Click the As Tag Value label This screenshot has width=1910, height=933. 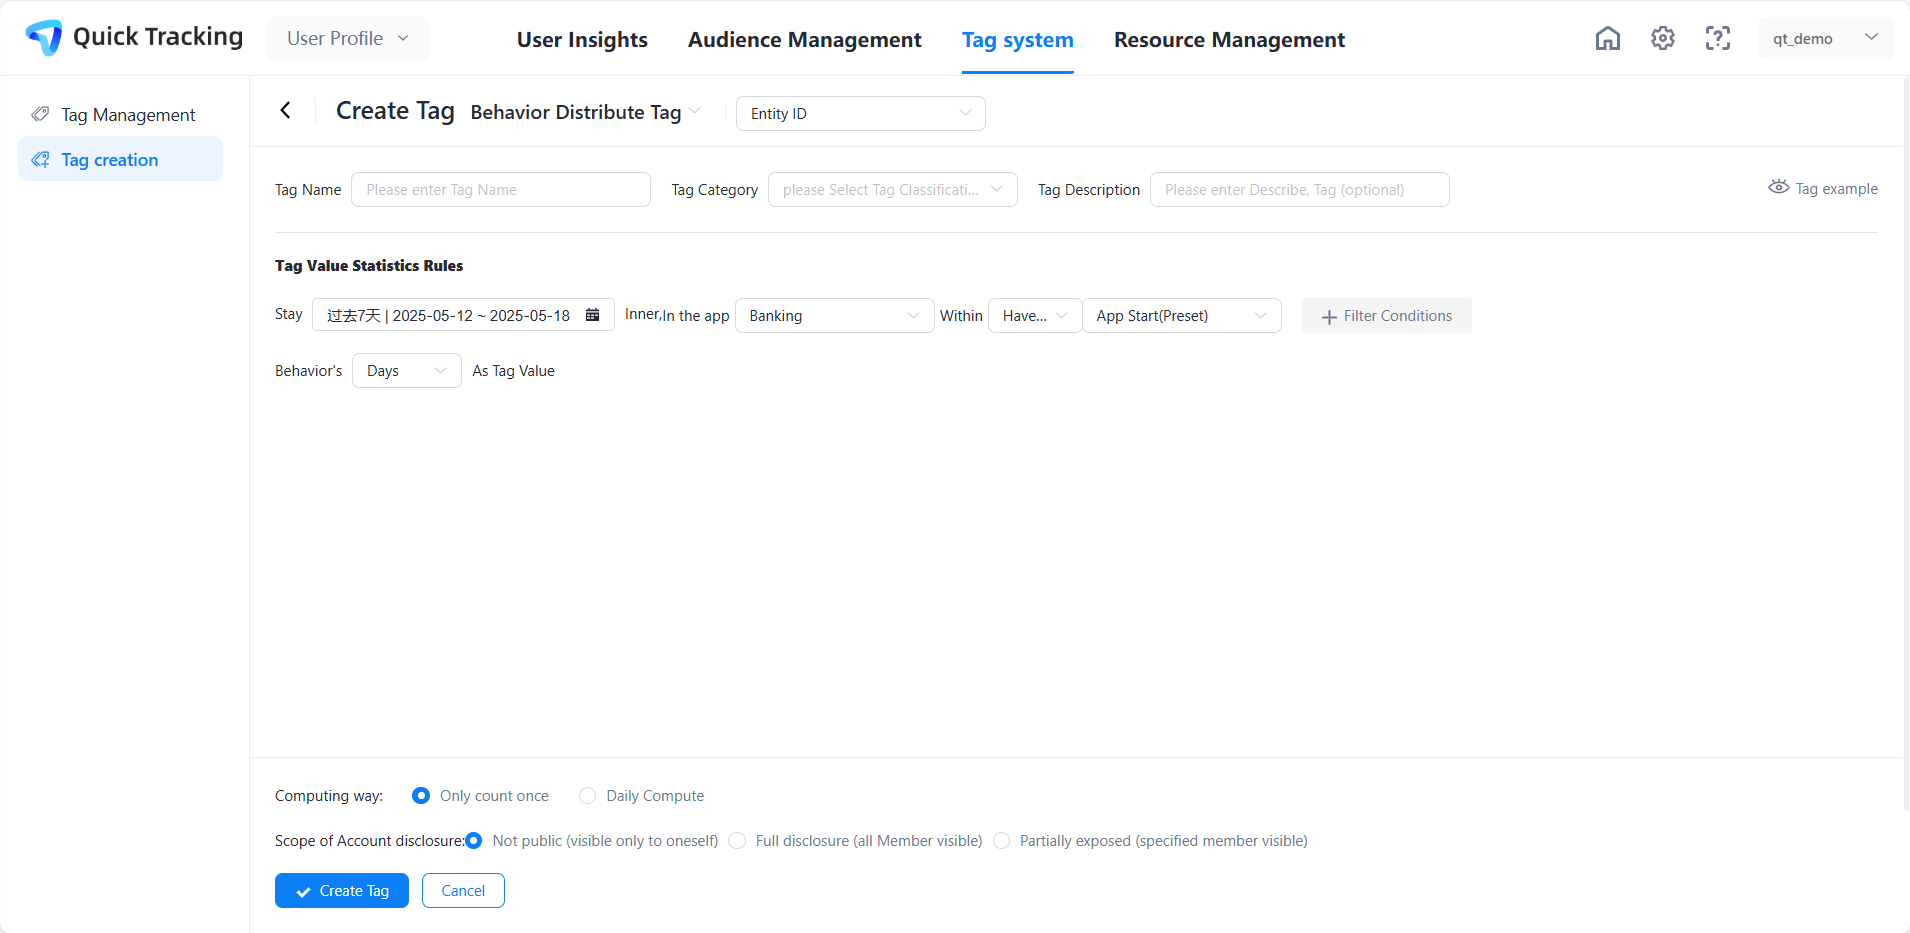(x=513, y=370)
